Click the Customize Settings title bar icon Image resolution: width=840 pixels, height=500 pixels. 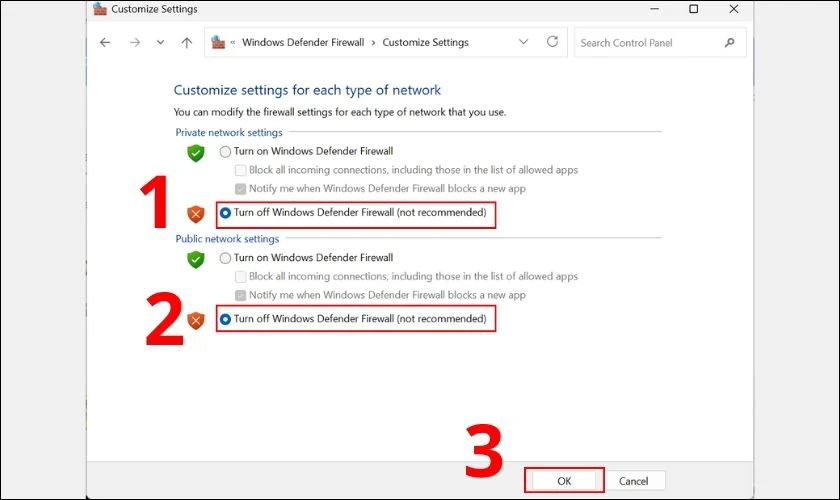coord(100,9)
